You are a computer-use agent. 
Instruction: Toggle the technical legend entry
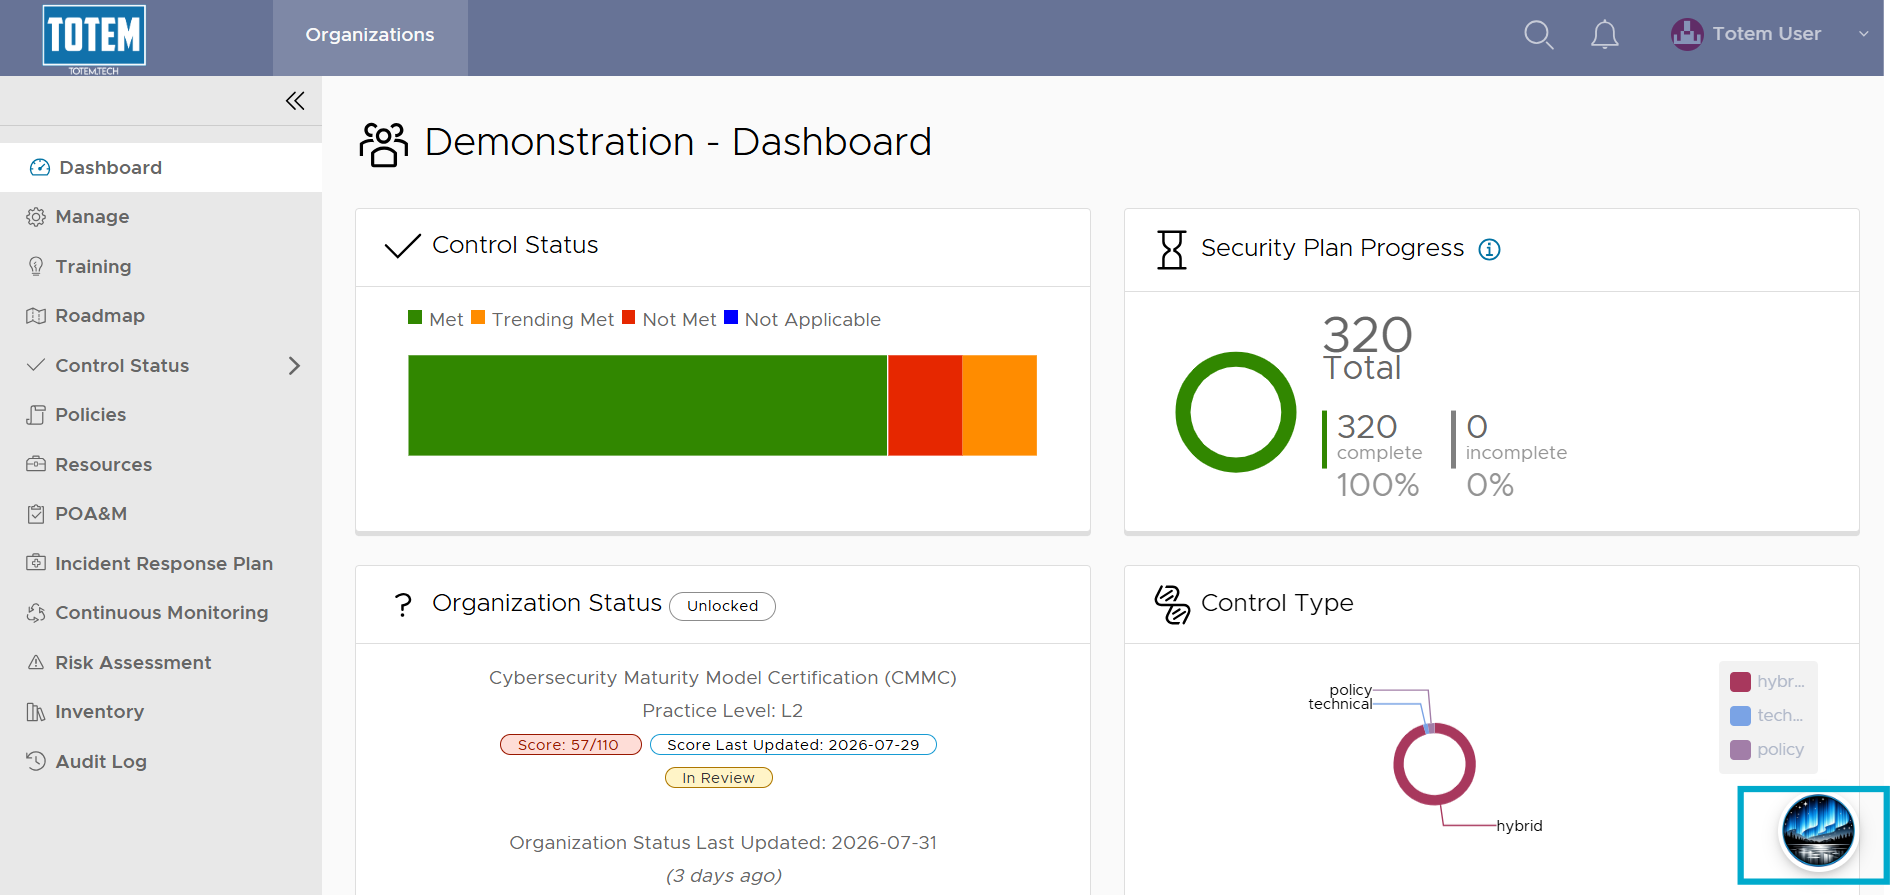[1767, 716]
